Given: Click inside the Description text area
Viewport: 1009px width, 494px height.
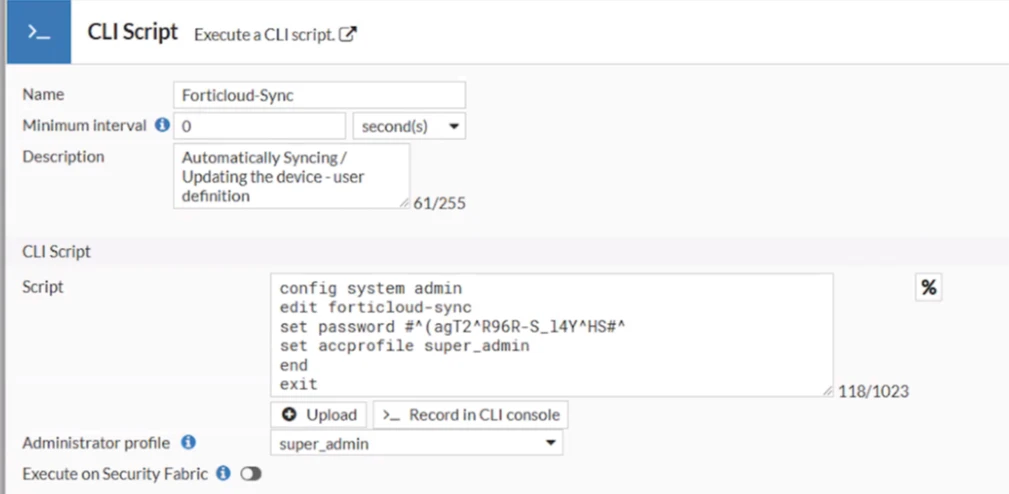Looking at the screenshot, I should (x=290, y=175).
